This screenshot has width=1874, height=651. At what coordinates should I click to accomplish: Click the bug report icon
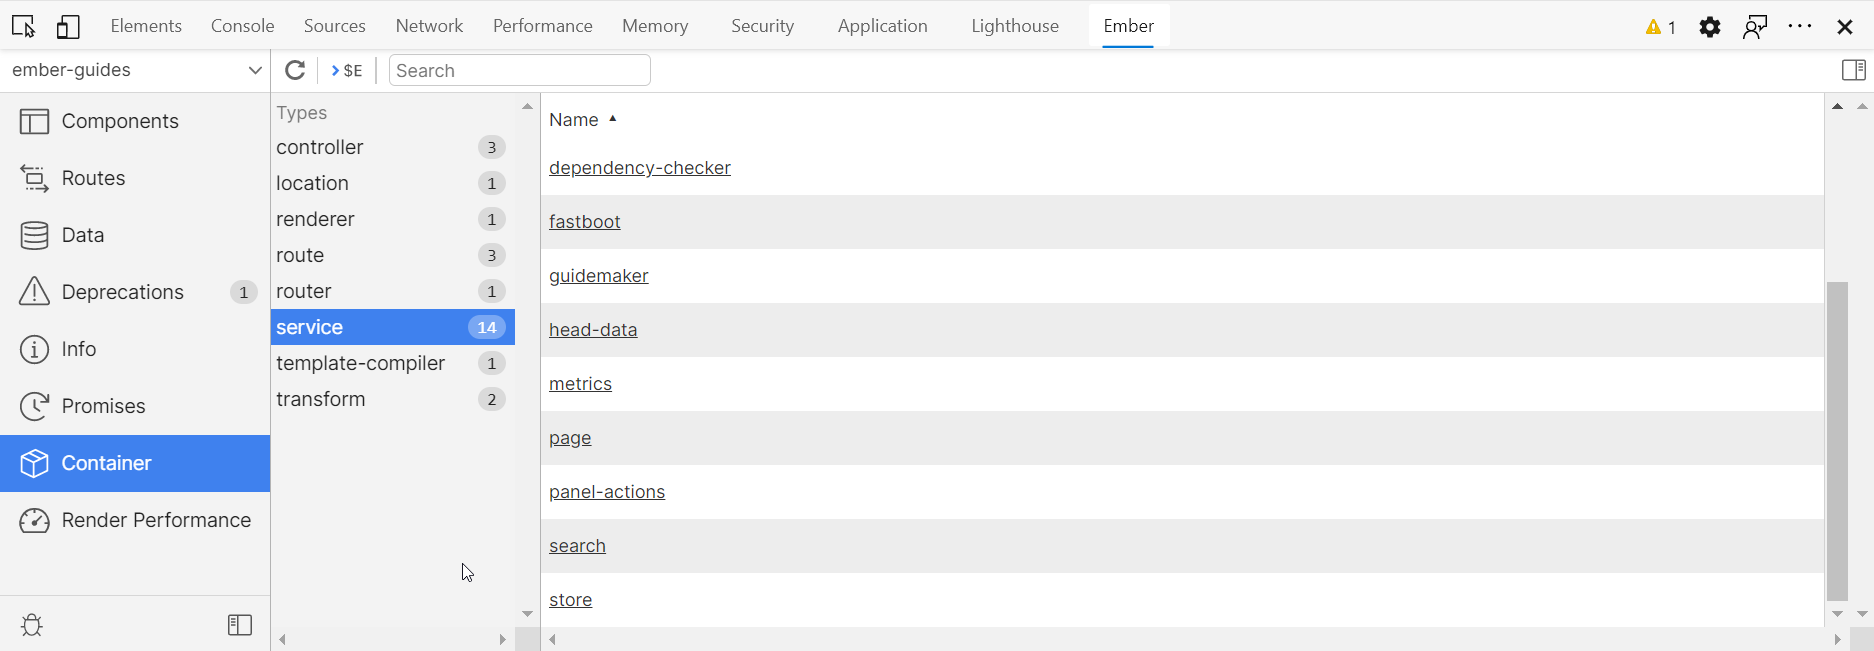32,625
